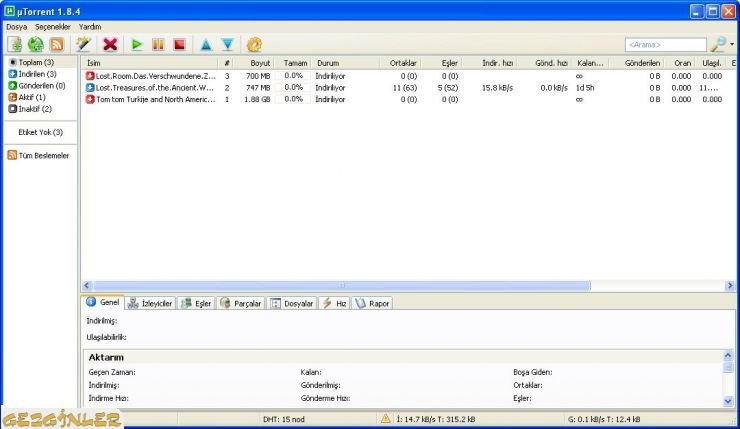Click the red status icon of Tom tom torrent
The width and height of the screenshot is (740, 429).
[x=90, y=99]
